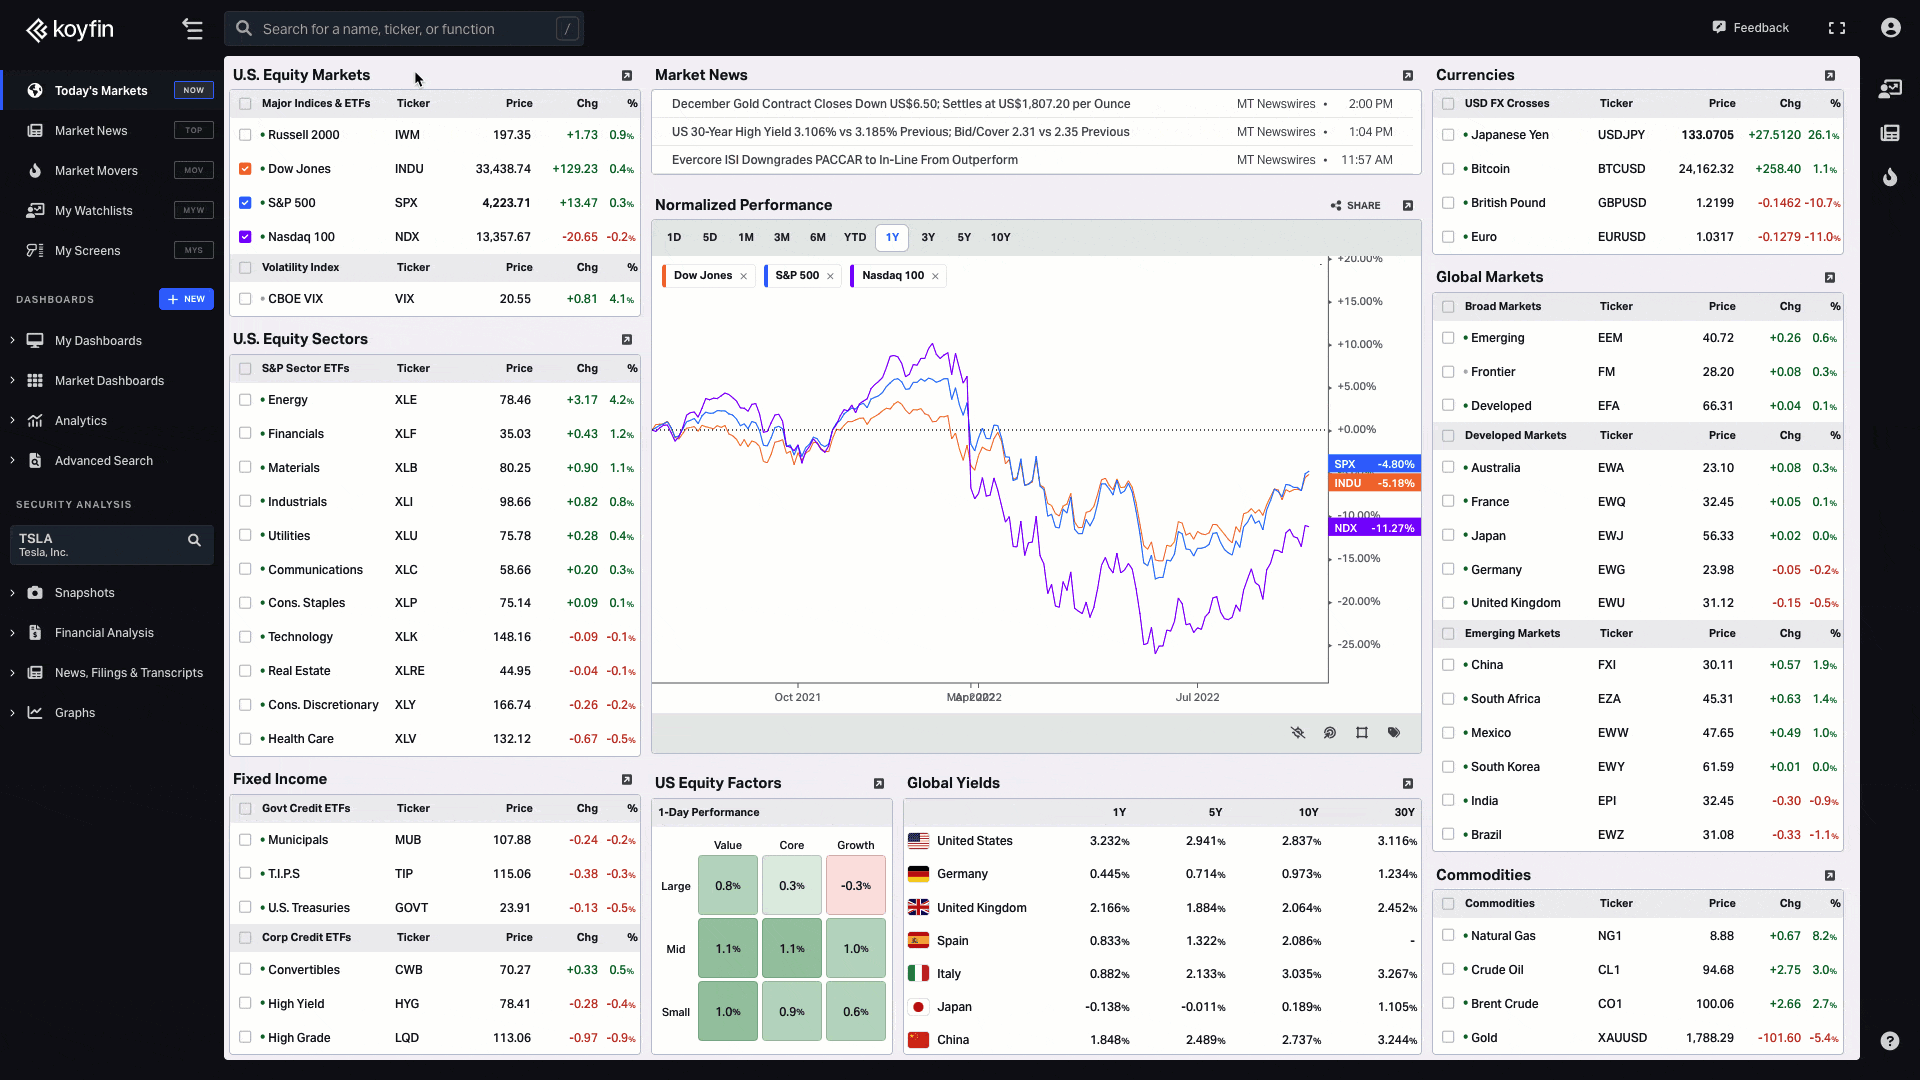Pop out the Global Markets widget
1920x1080 pixels.
1830,278
